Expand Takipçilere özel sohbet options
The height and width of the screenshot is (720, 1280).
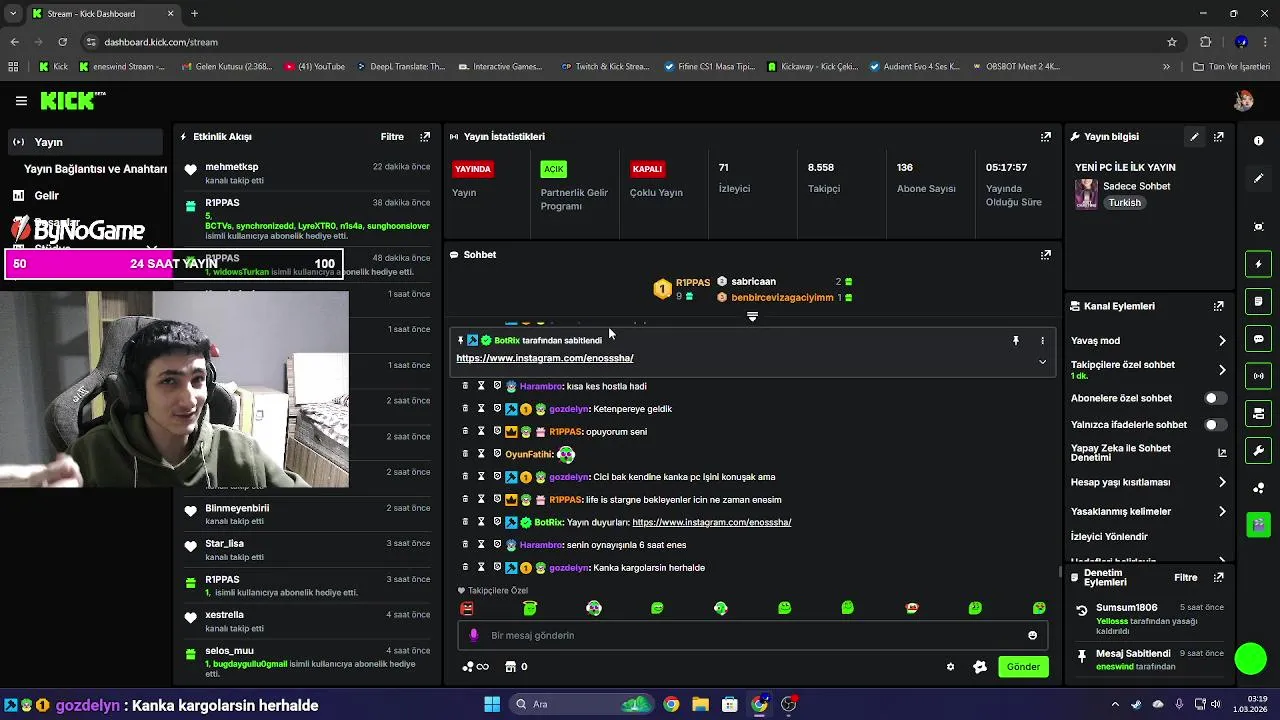1222,370
